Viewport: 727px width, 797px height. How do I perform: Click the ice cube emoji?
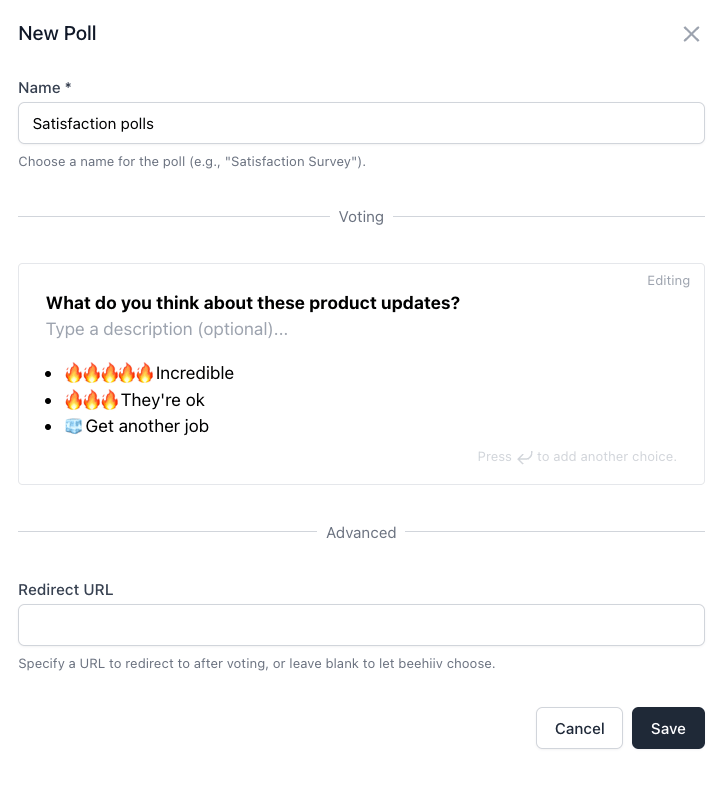tap(74, 426)
